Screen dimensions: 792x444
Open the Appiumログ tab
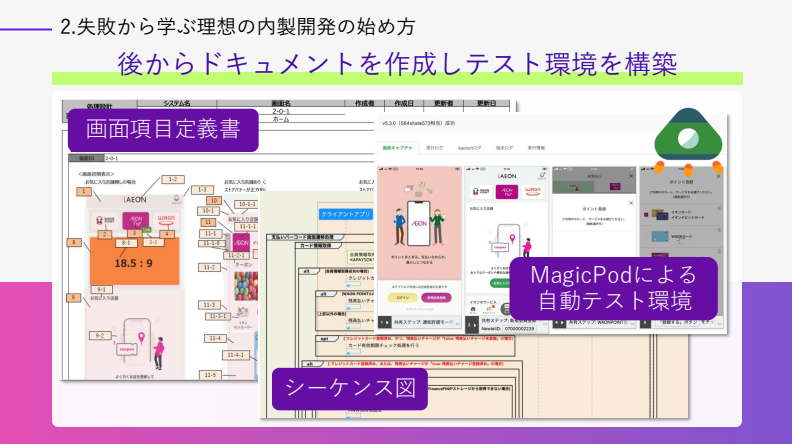[469, 148]
